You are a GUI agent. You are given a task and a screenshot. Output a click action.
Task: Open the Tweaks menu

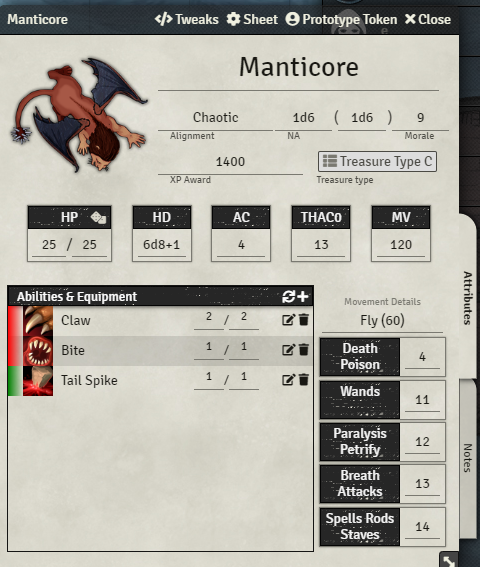pyautogui.click(x=187, y=19)
